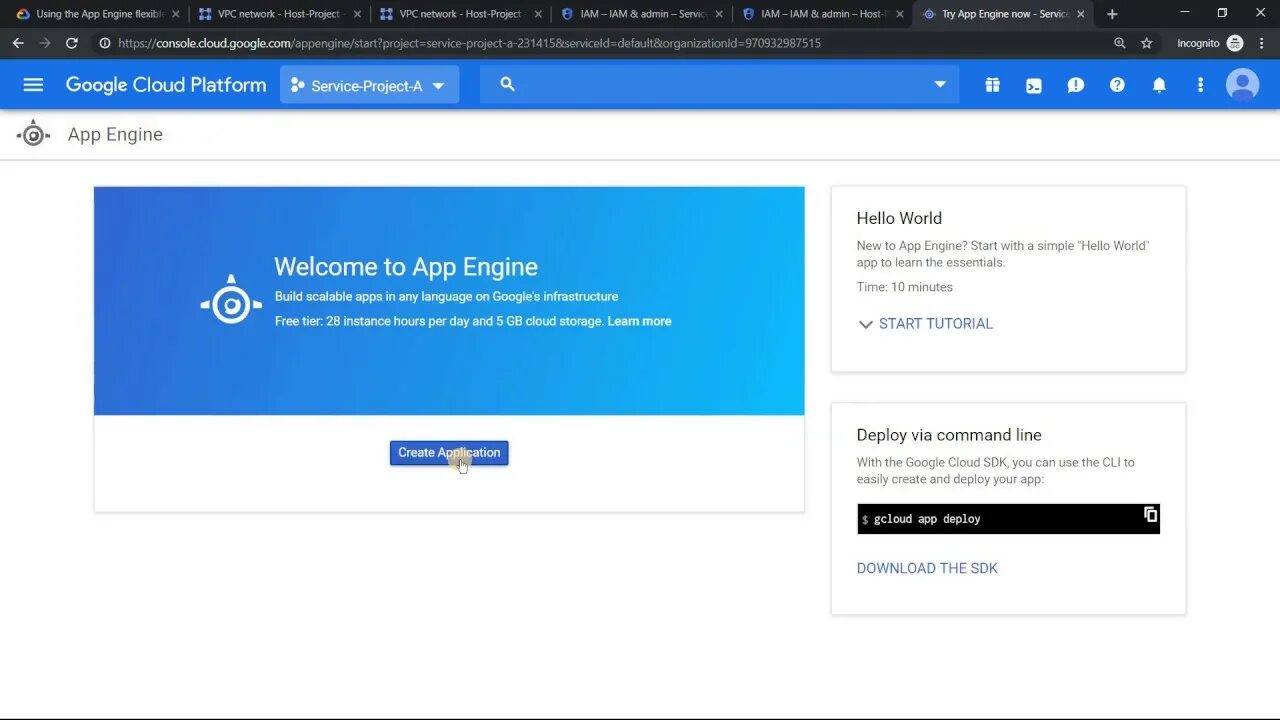Viewport: 1280px width, 720px height.
Task: Click the search magnifier icon in console bar
Action: pos(507,85)
